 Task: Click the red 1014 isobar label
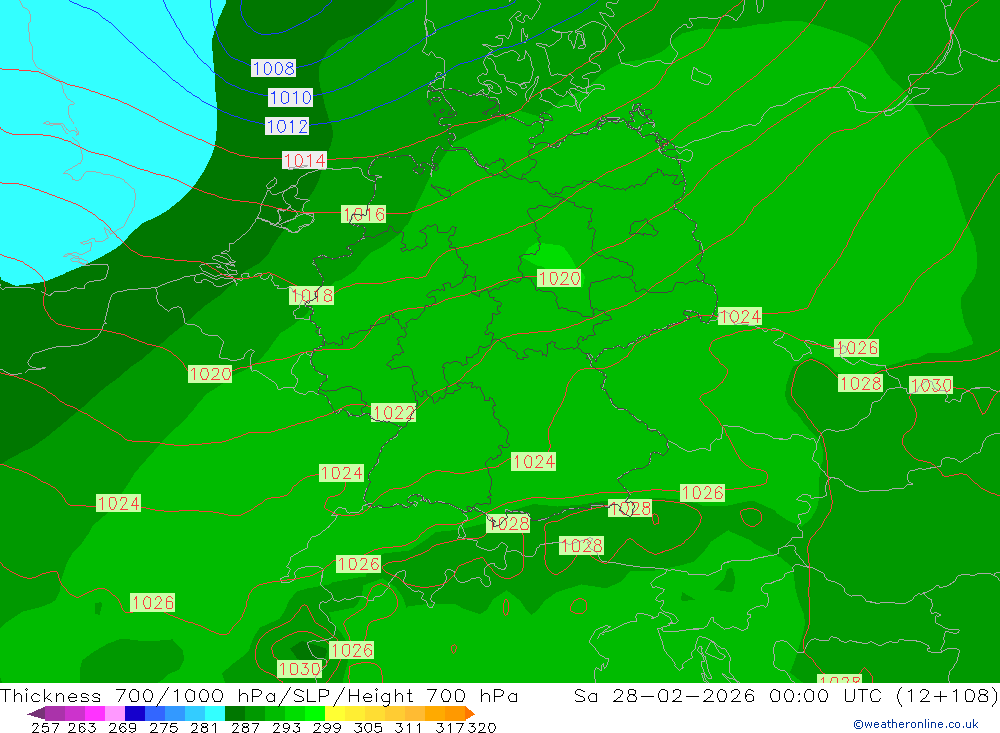tap(305, 160)
